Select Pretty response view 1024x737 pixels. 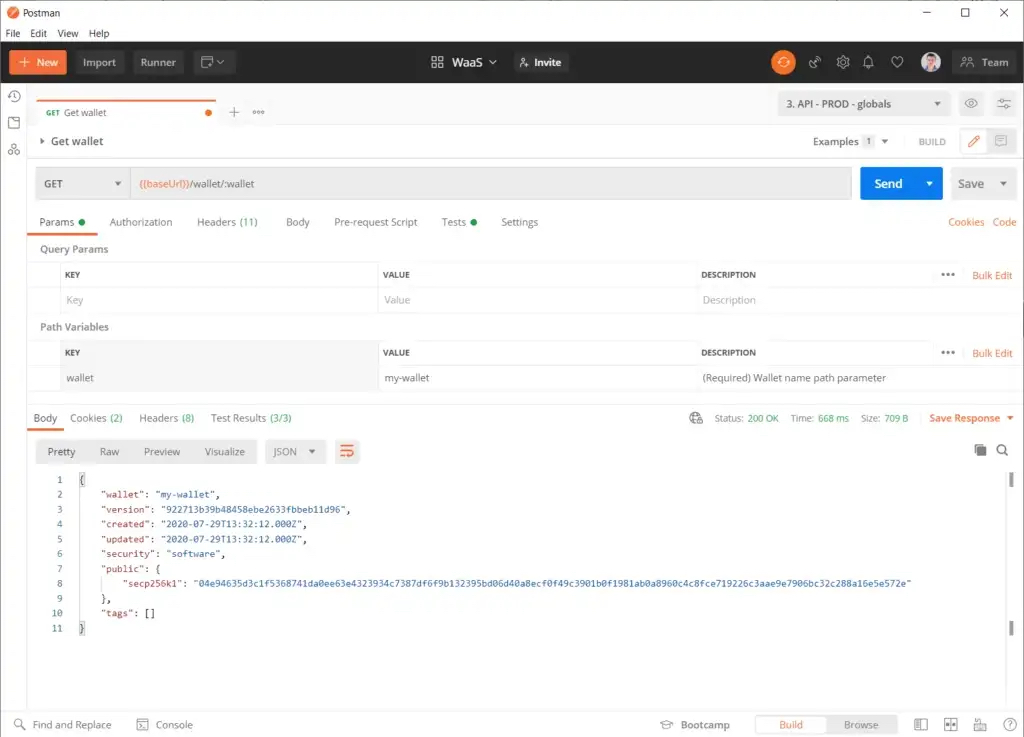[61, 452]
